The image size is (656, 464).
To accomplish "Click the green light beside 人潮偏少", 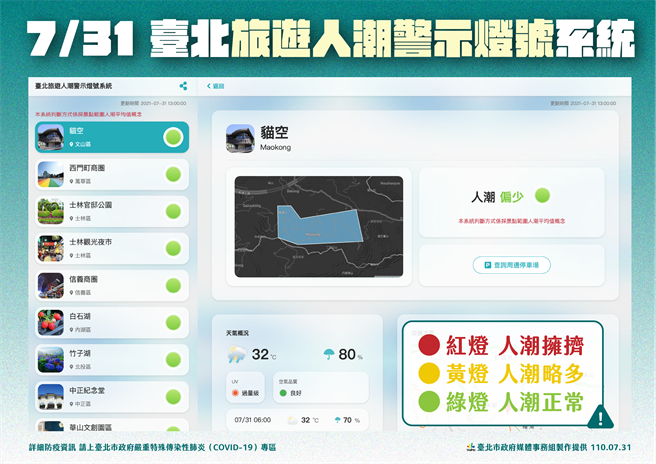I will [542, 195].
